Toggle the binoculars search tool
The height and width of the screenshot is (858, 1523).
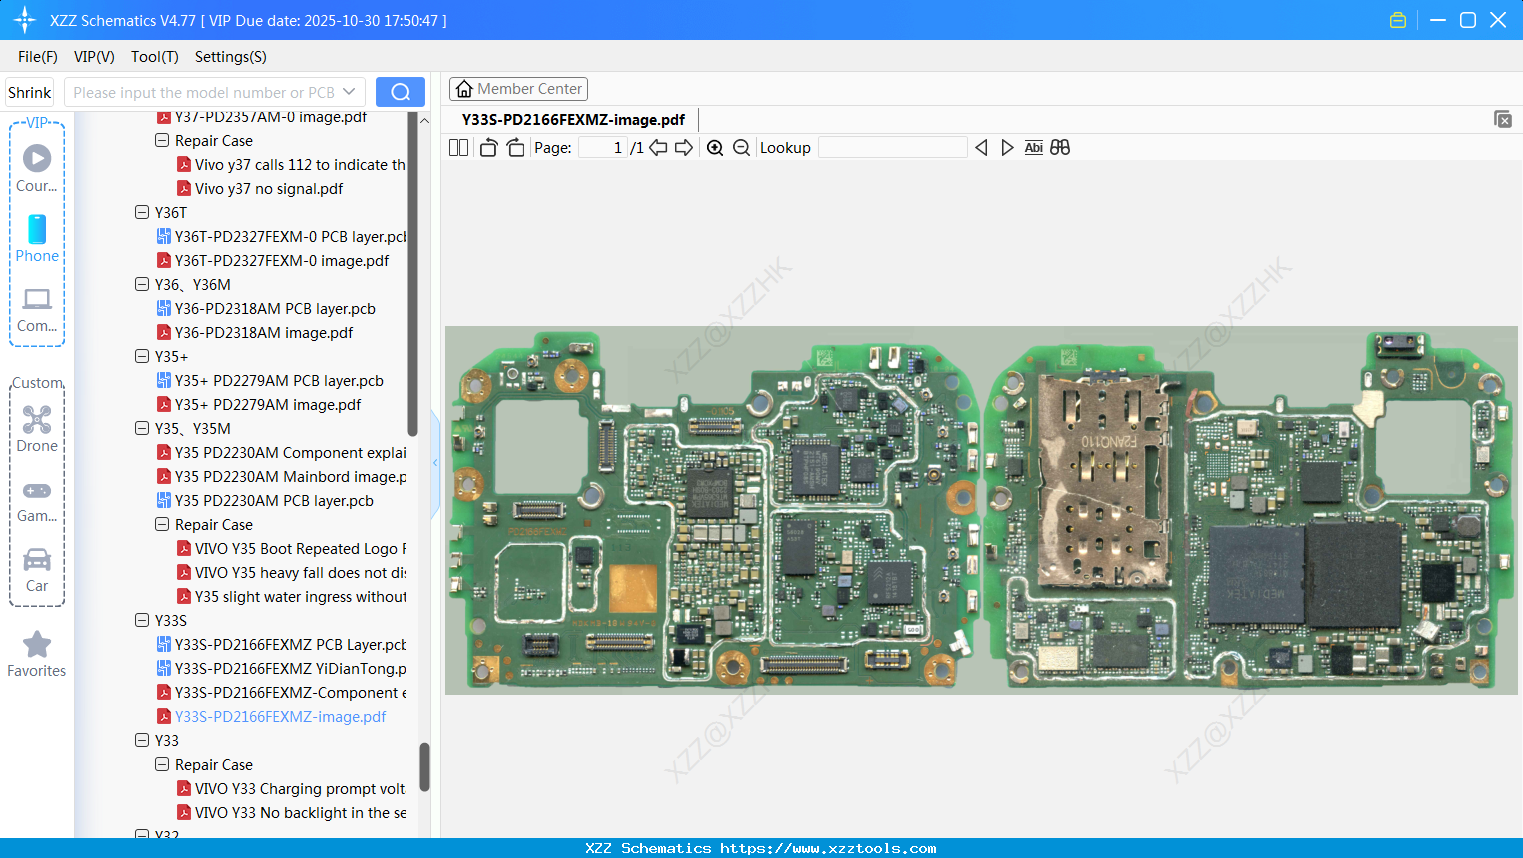click(x=1060, y=147)
